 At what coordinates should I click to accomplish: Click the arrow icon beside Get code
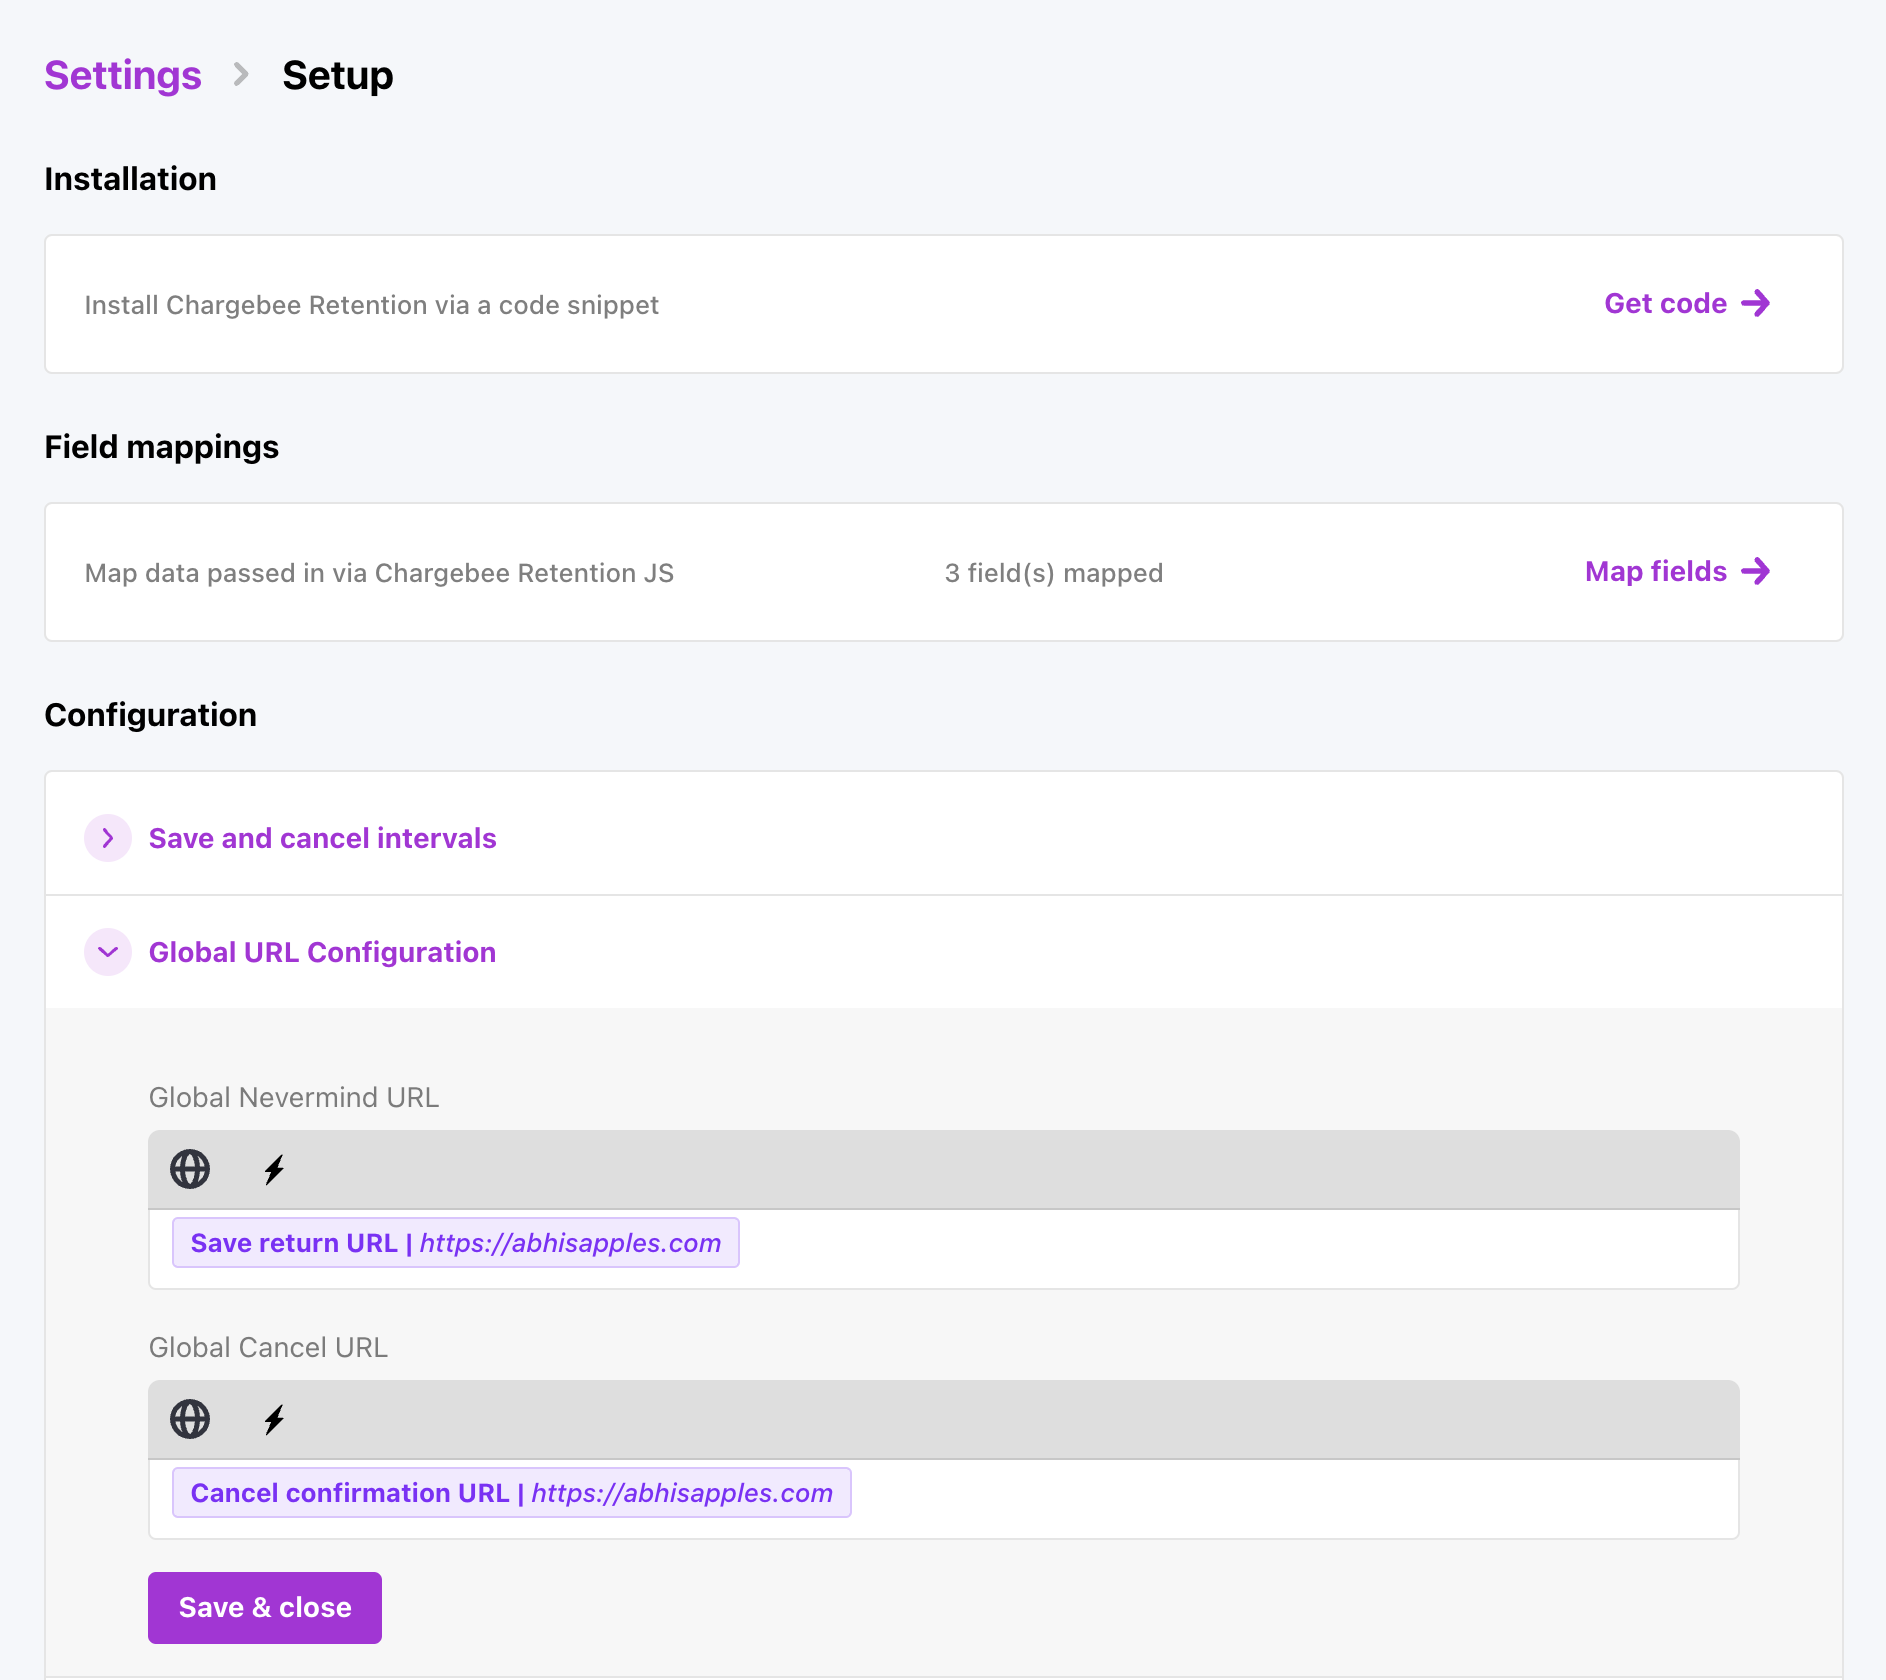pyautogui.click(x=1755, y=304)
